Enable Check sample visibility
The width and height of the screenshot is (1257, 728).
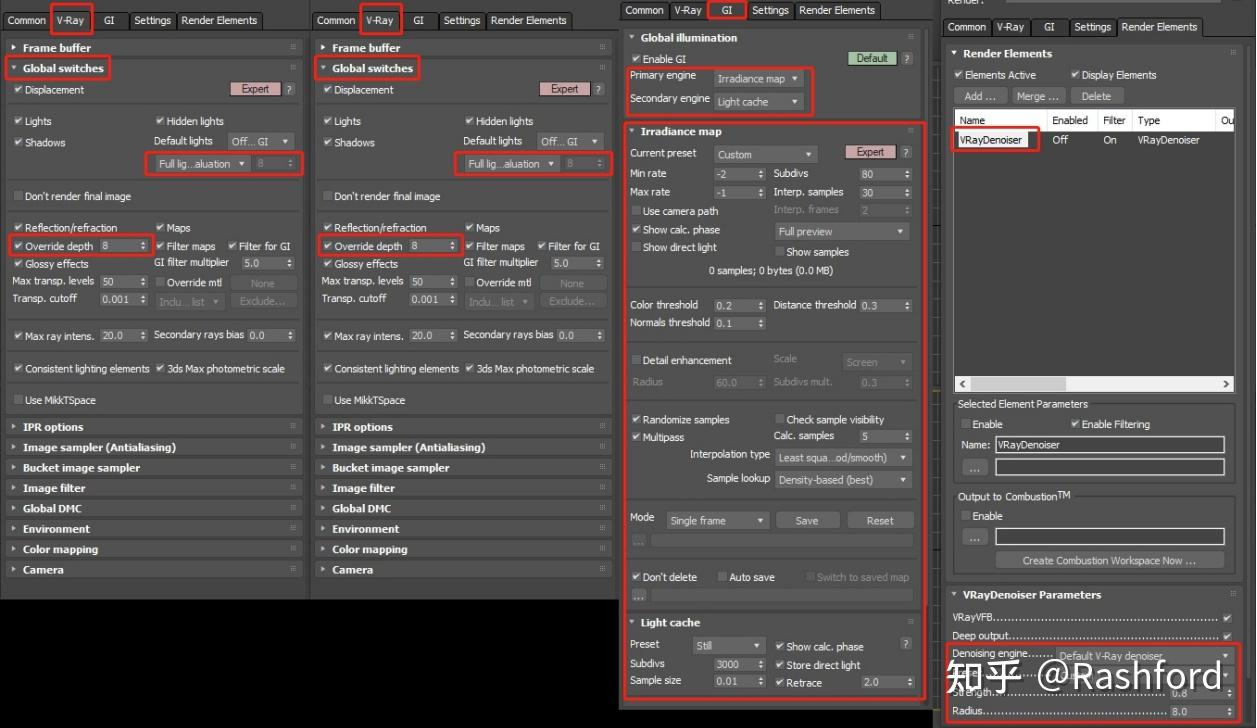(780, 420)
